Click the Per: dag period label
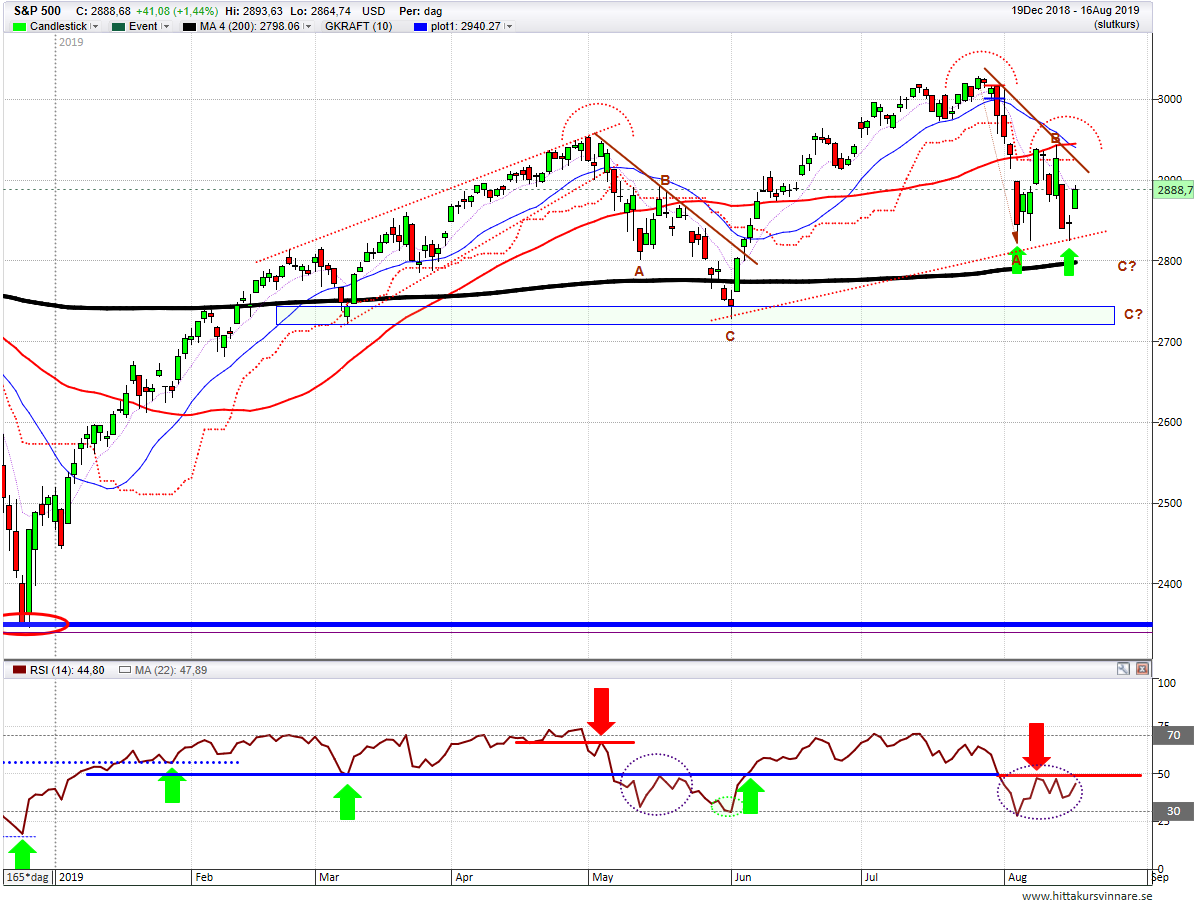This screenshot has height=901, width=1197. pyautogui.click(x=421, y=11)
